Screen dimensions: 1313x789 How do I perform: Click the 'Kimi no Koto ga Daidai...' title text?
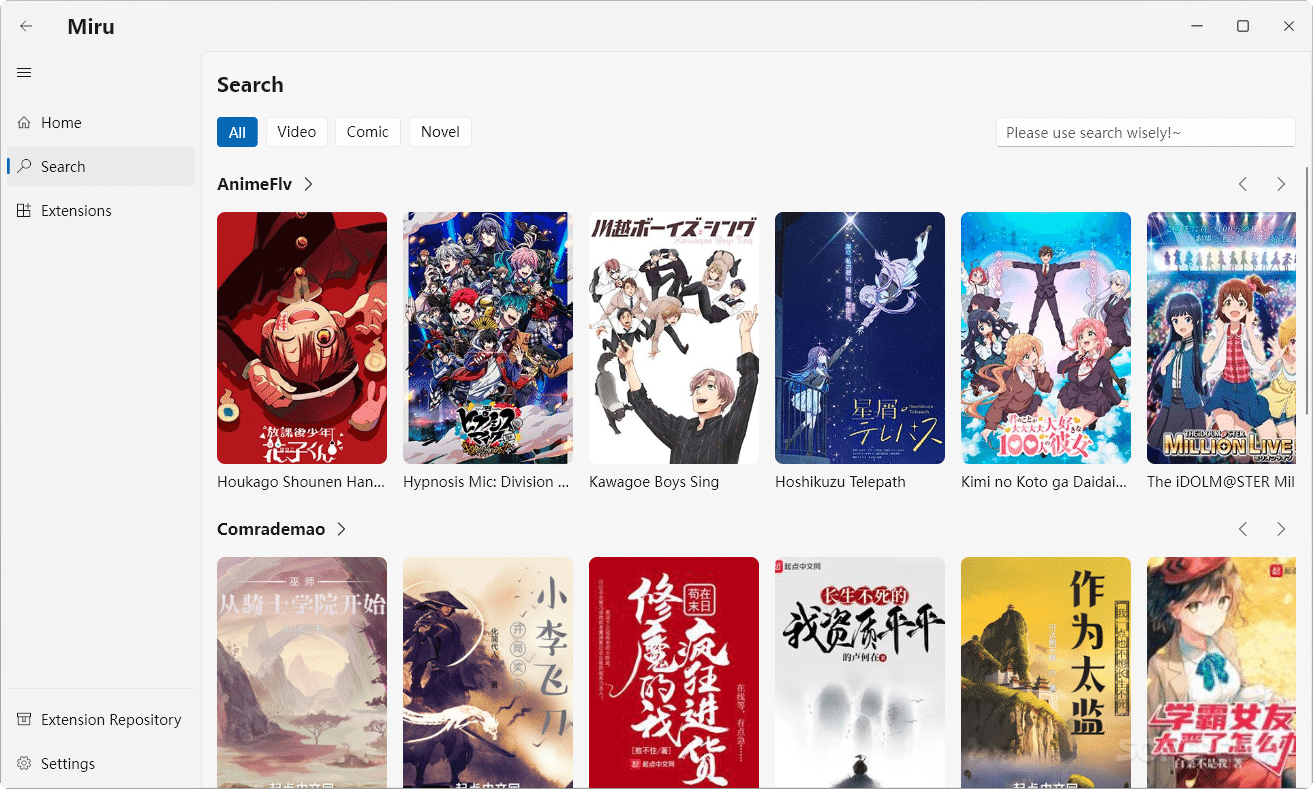(x=1044, y=482)
